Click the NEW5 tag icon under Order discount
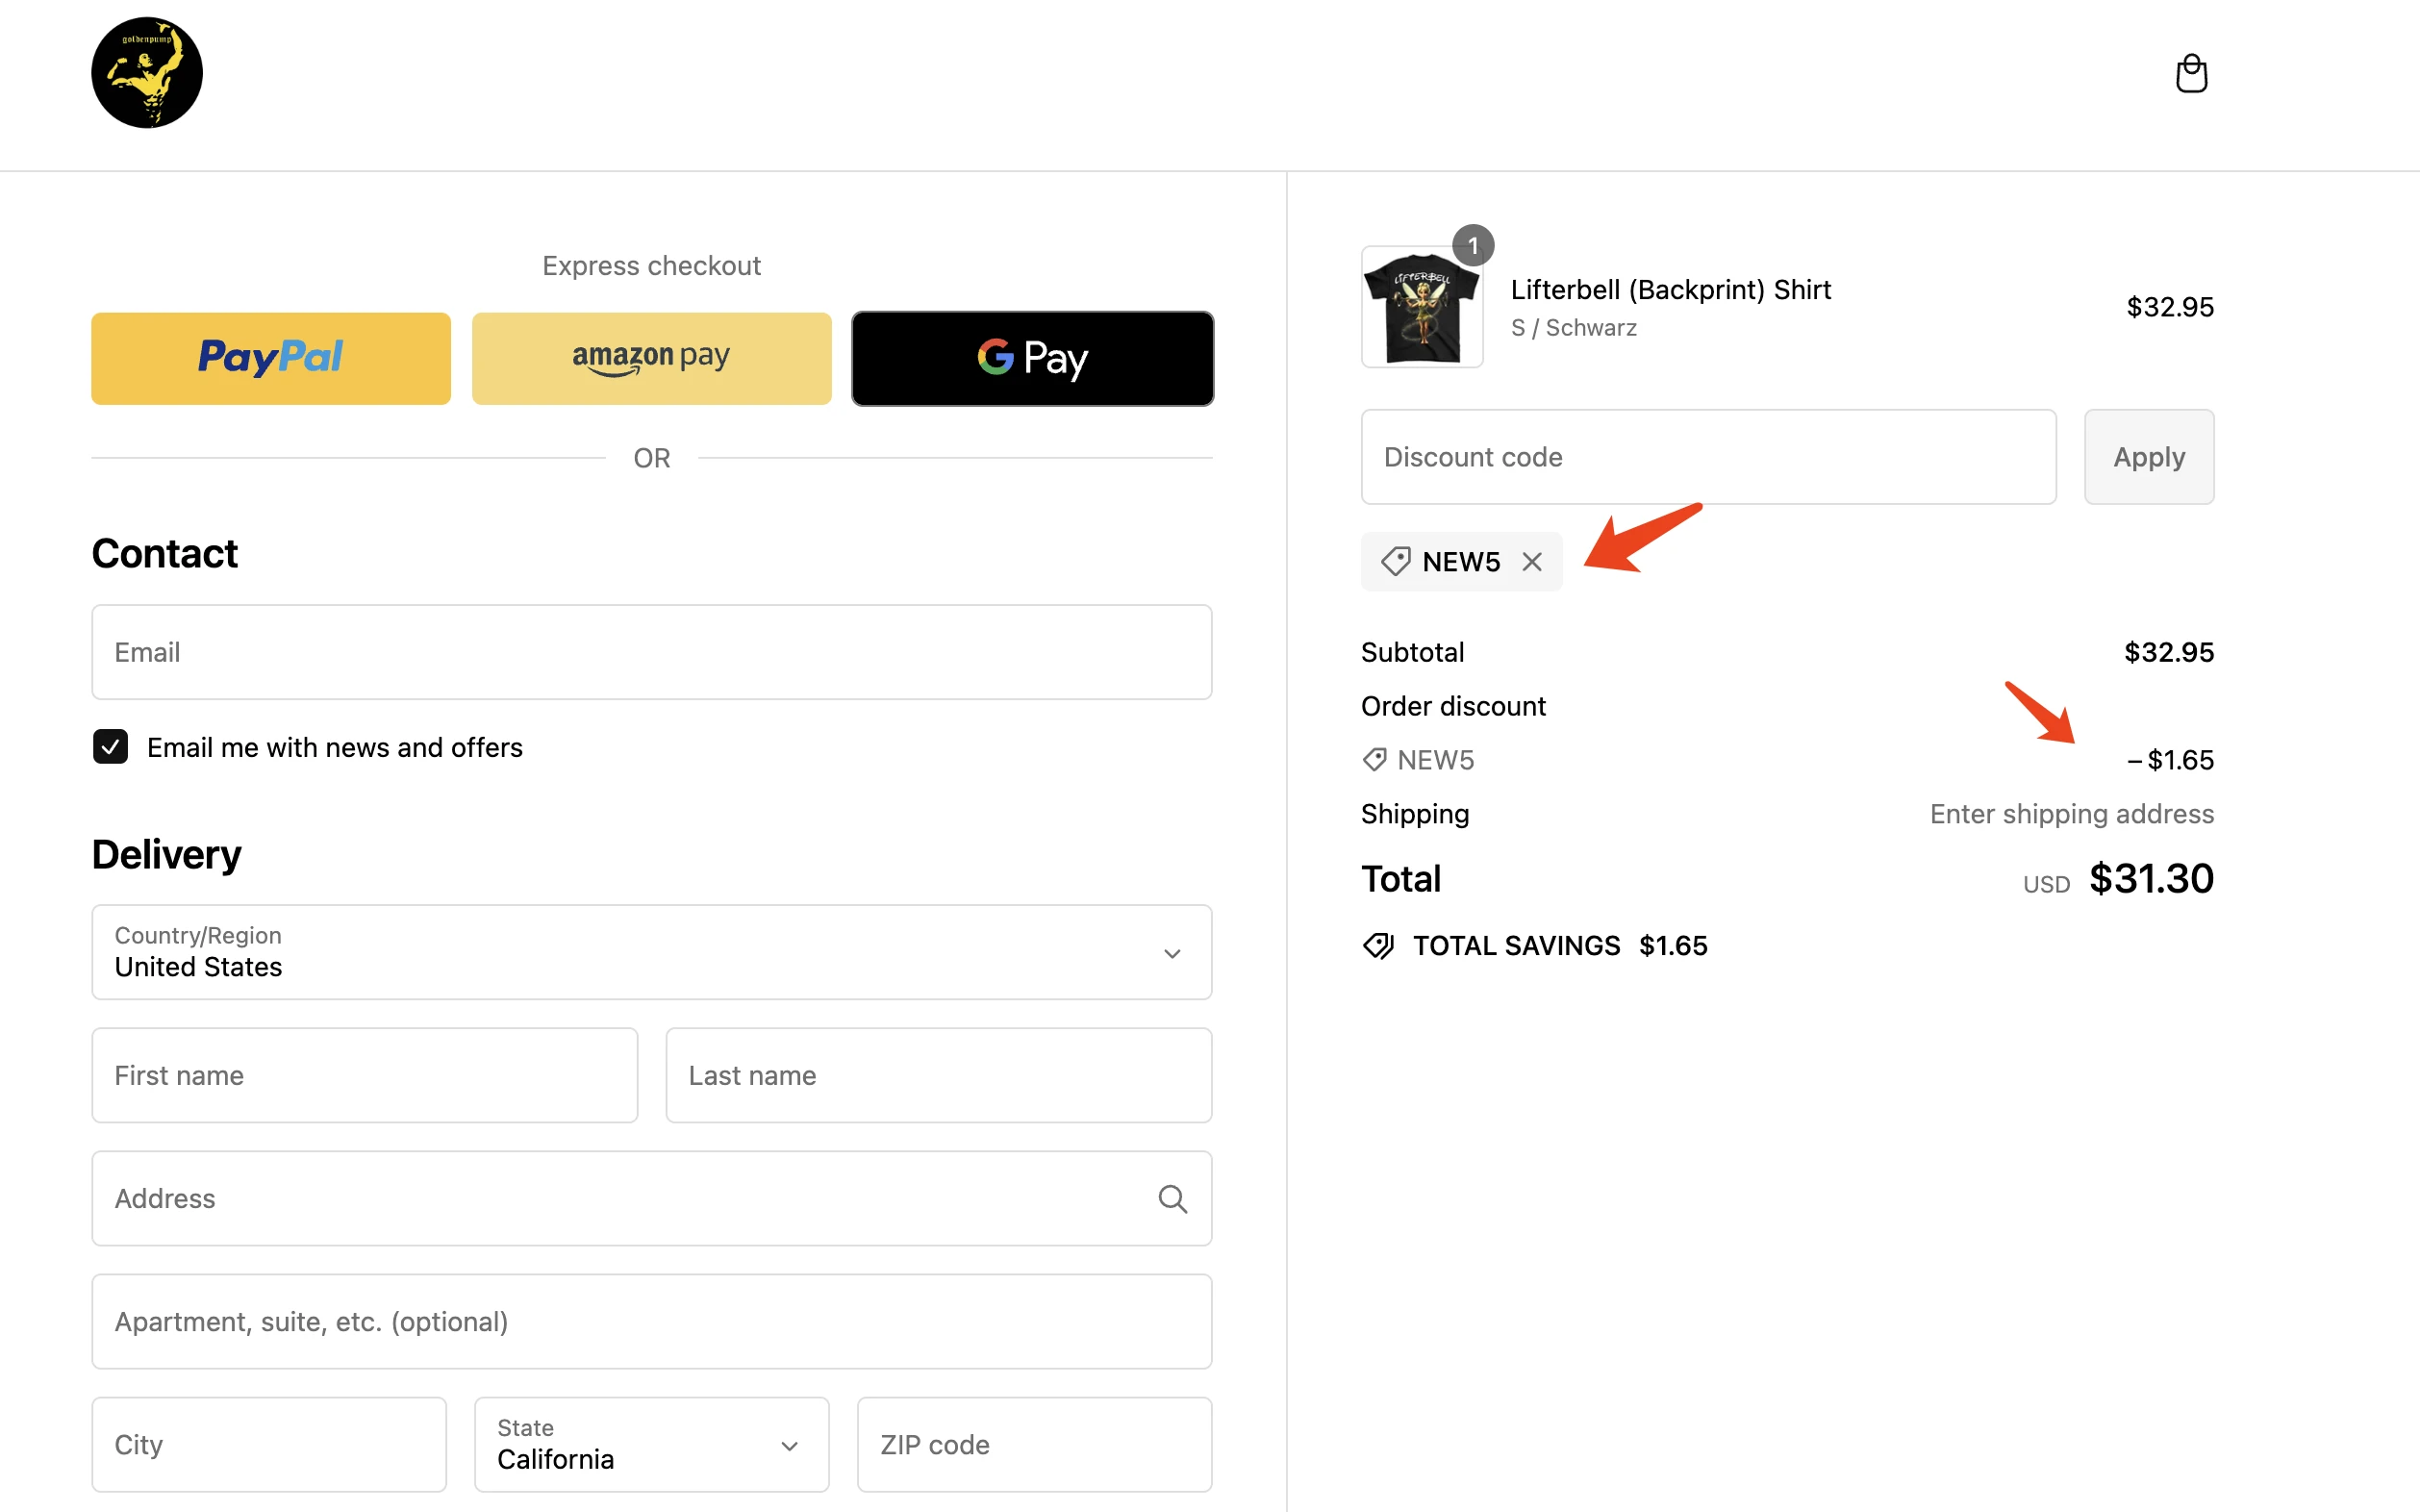The width and height of the screenshot is (2420, 1512). (x=1375, y=760)
